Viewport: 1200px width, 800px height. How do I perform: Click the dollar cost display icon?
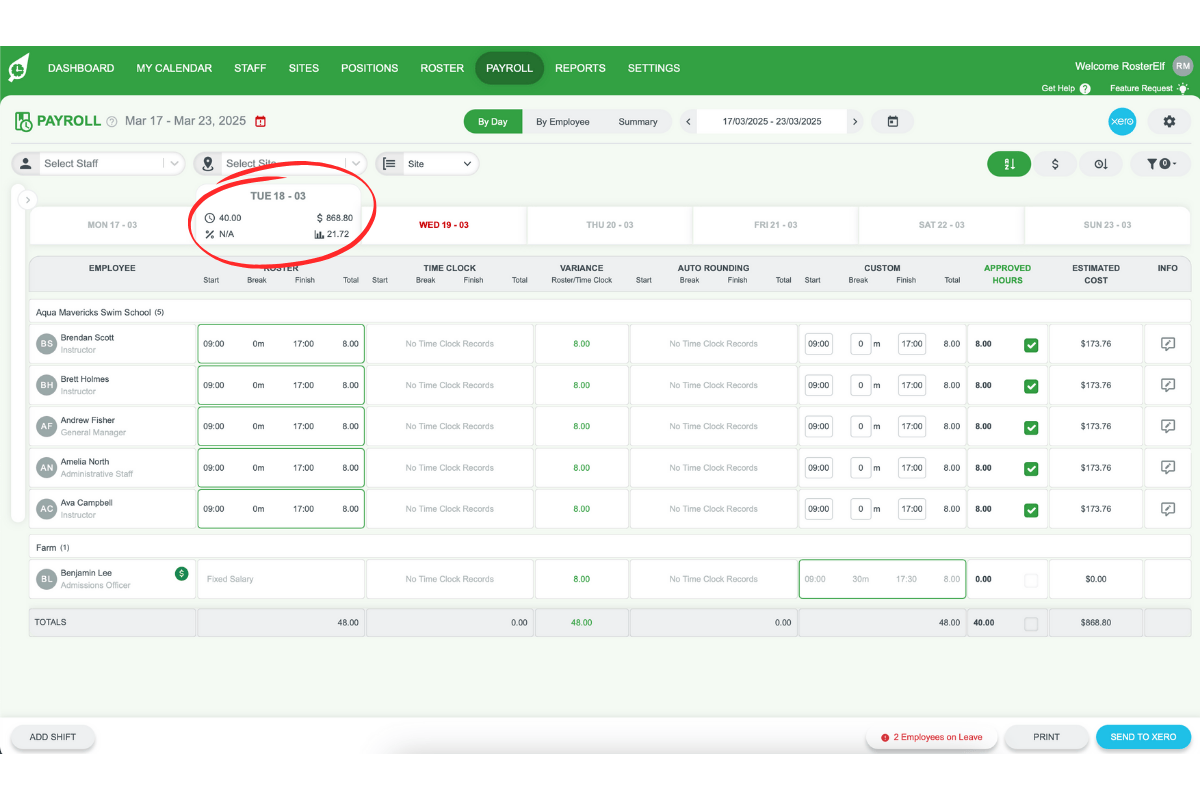1055,163
